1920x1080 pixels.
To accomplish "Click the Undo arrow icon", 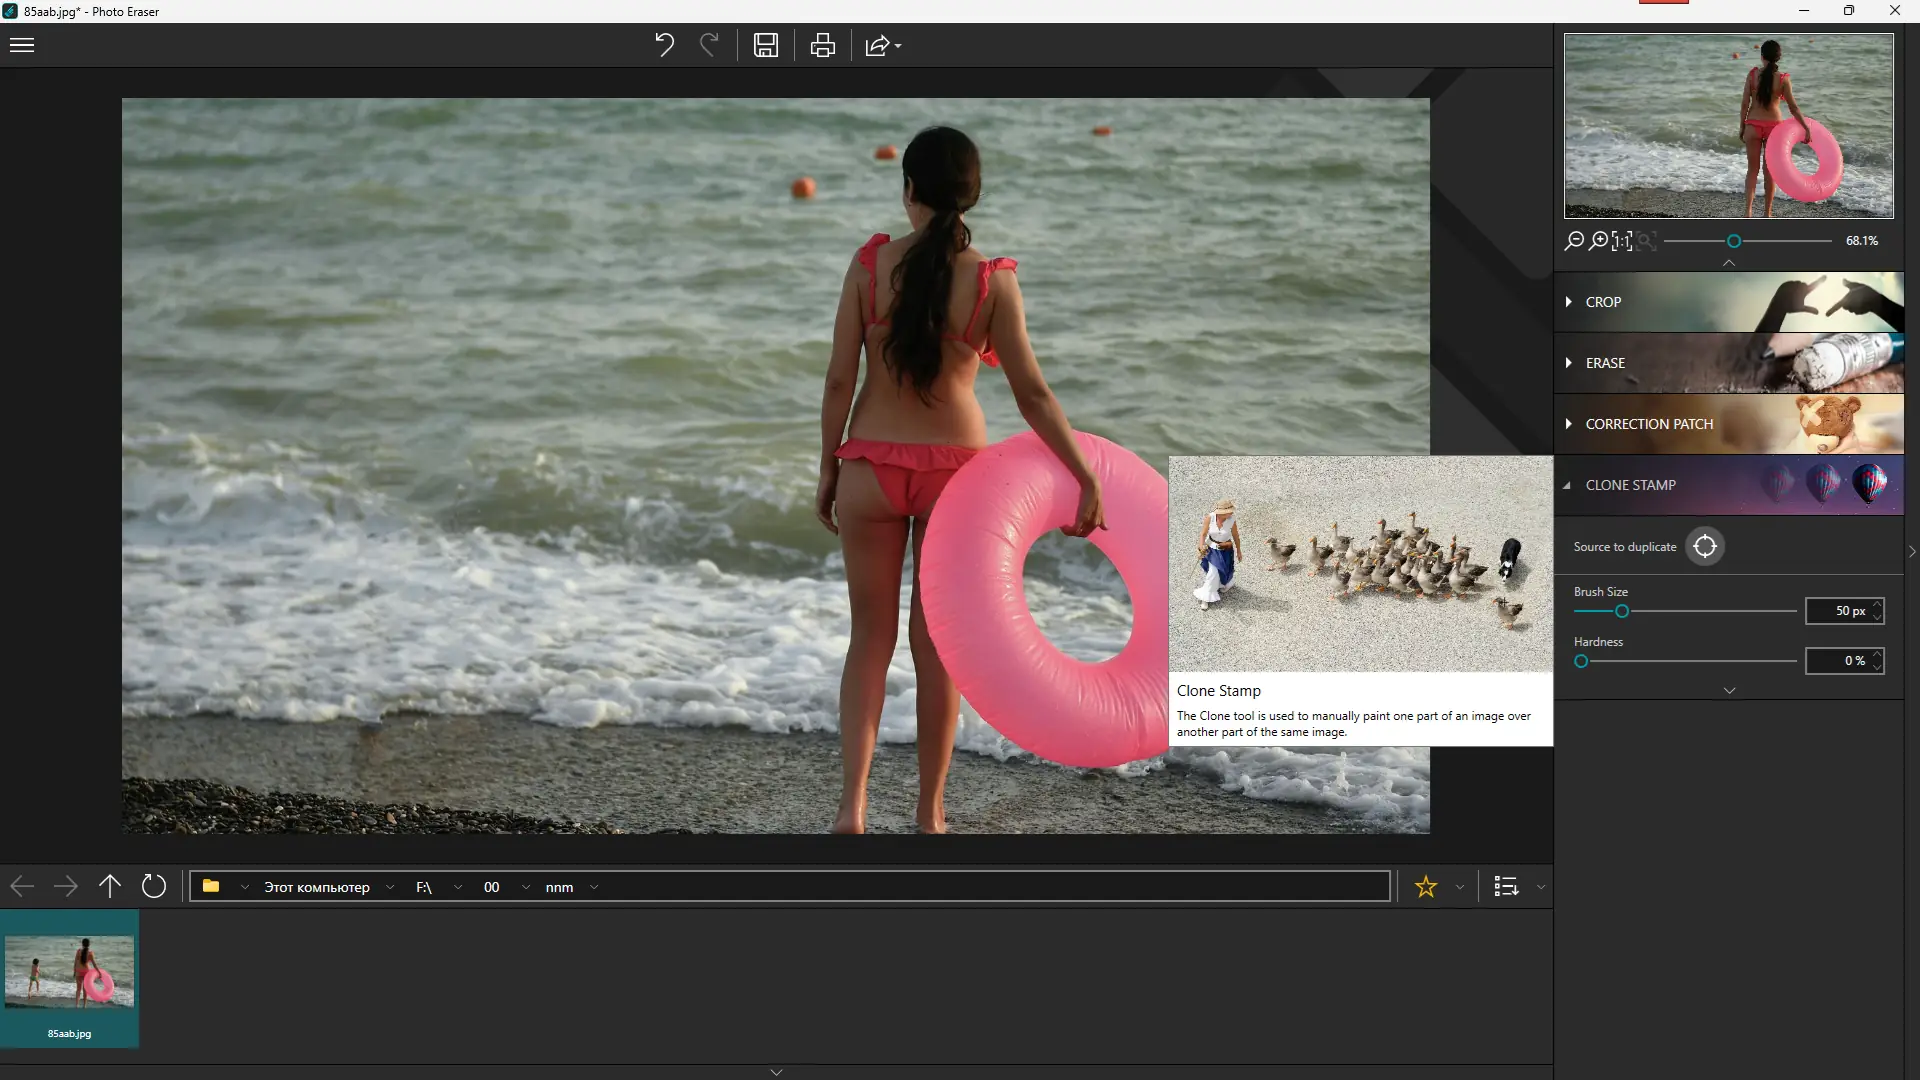I will (664, 45).
